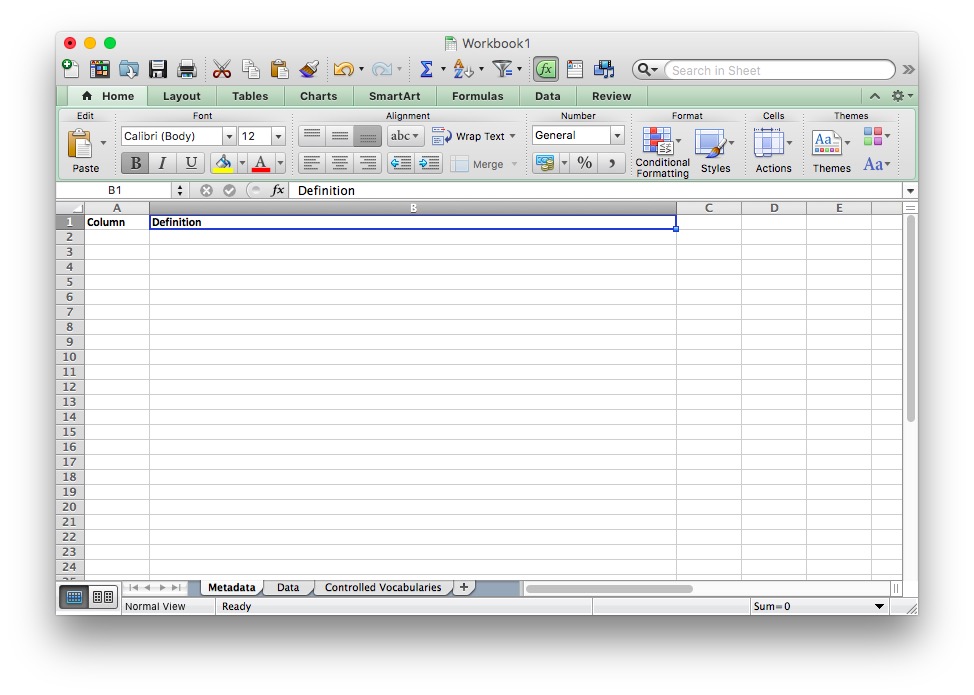
Task: Switch to Page Layout view button
Action: (102, 597)
